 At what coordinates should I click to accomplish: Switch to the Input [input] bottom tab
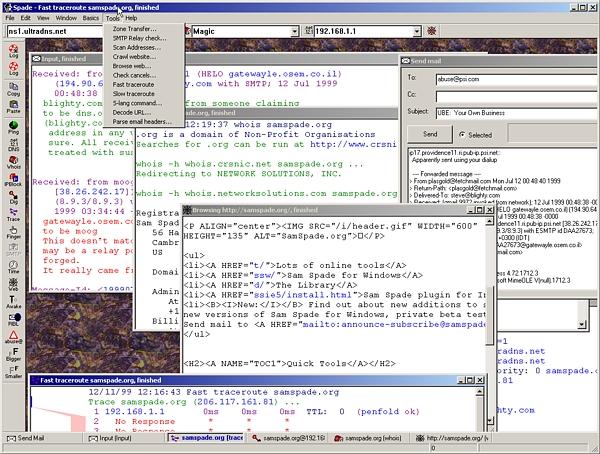click(x=125, y=438)
